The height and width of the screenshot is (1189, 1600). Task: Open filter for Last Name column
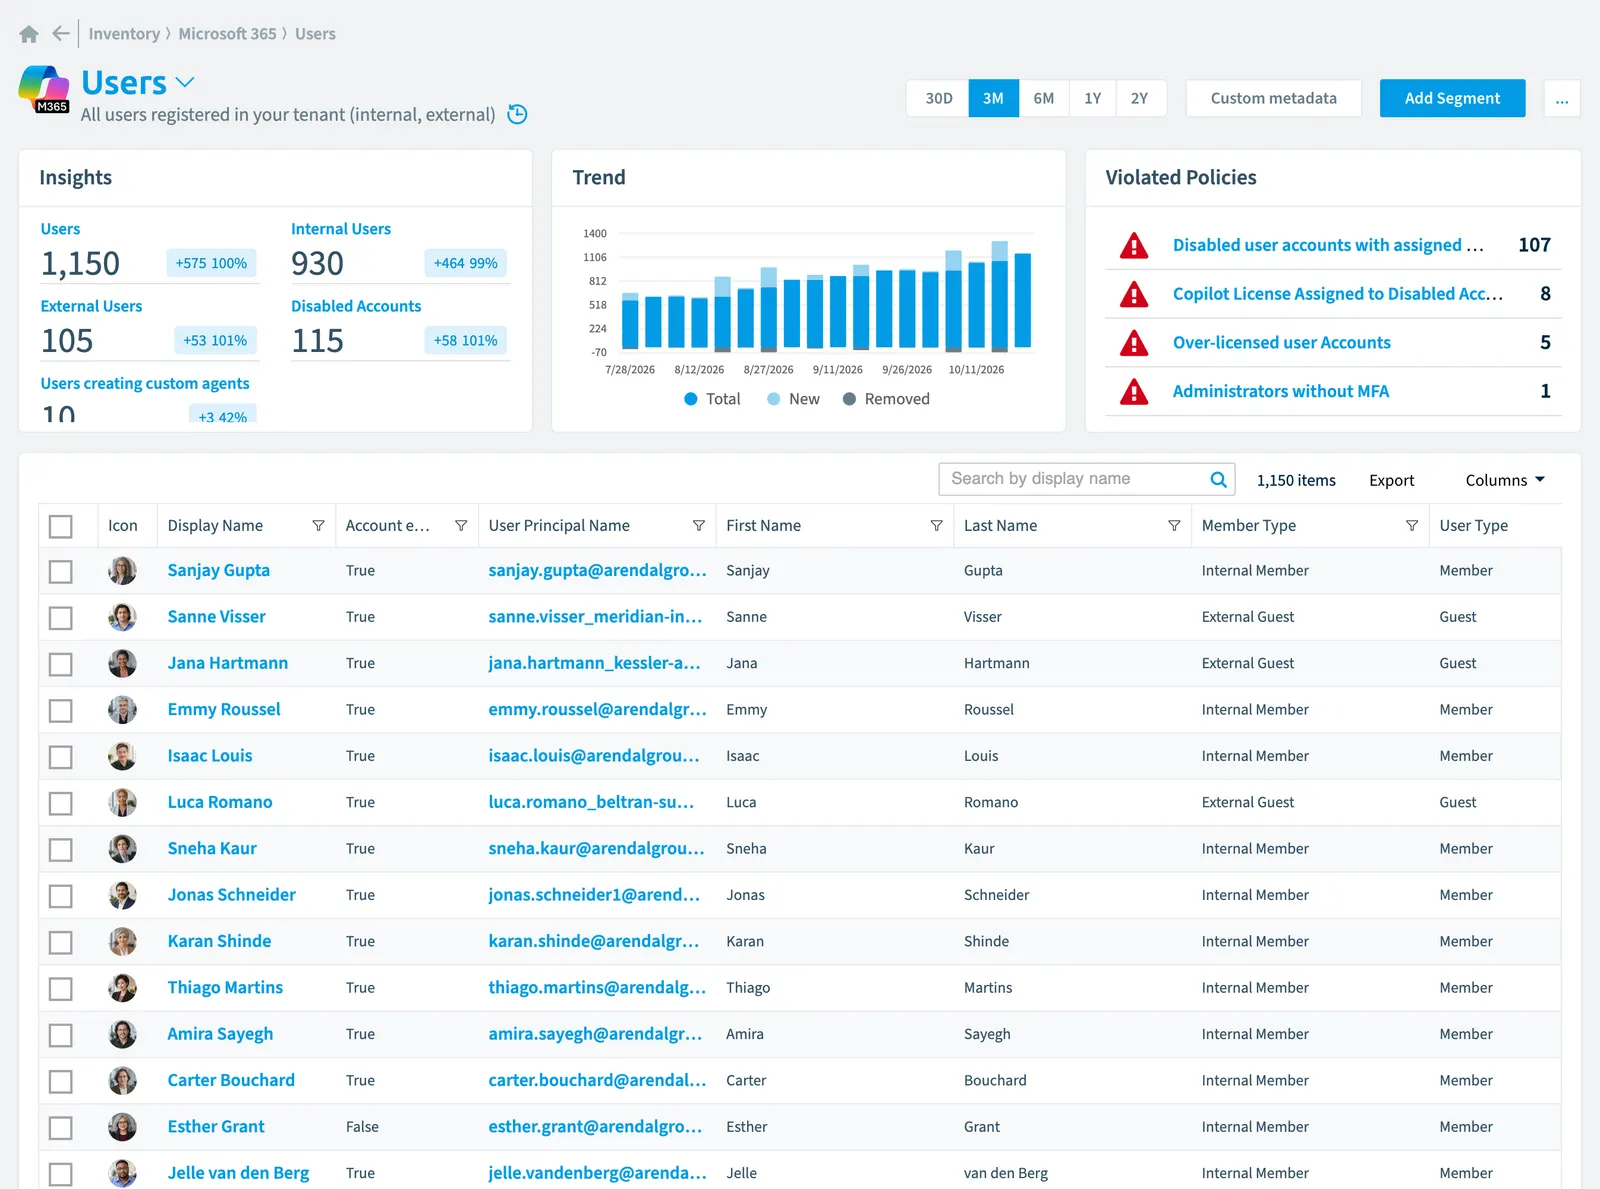(1174, 526)
